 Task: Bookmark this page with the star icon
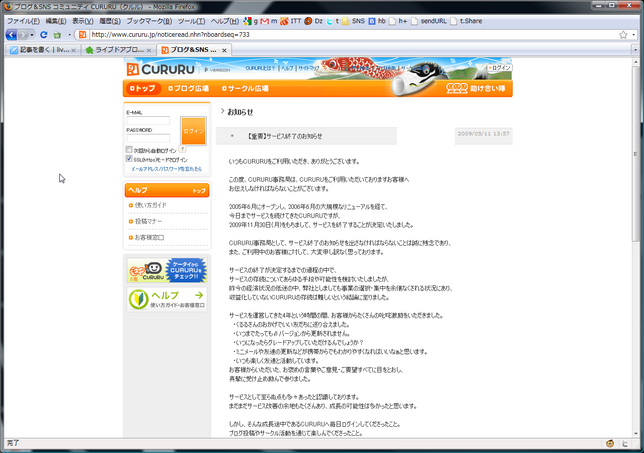click(x=623, y=35)
